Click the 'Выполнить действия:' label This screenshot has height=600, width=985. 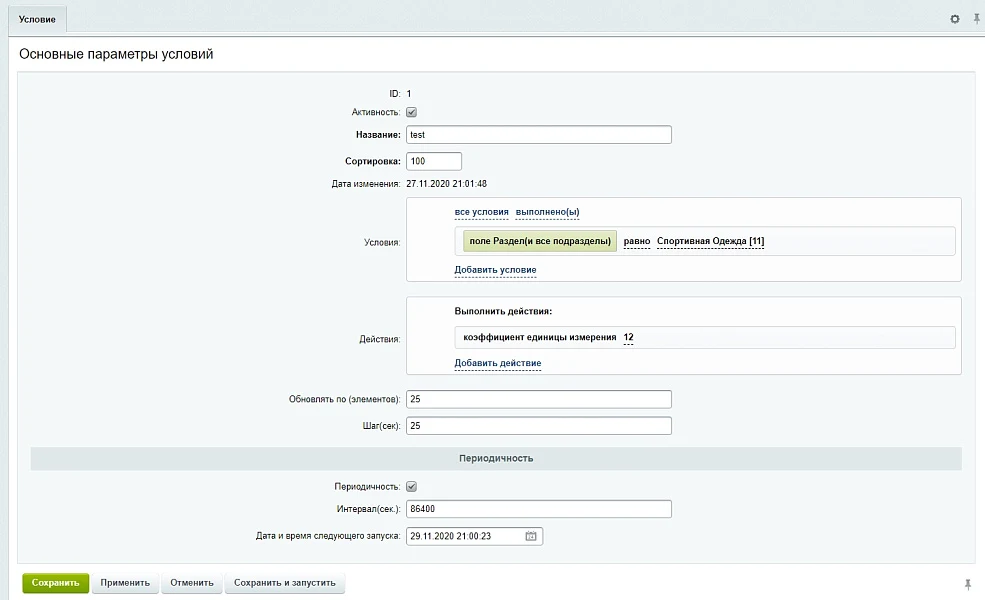click(503, 311)
